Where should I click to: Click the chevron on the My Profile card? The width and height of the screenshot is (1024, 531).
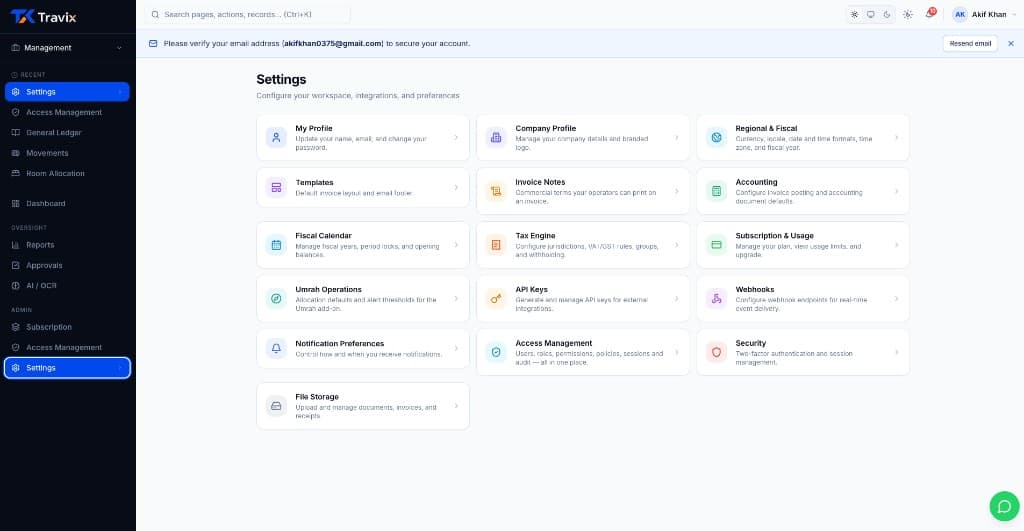[456, 138]
